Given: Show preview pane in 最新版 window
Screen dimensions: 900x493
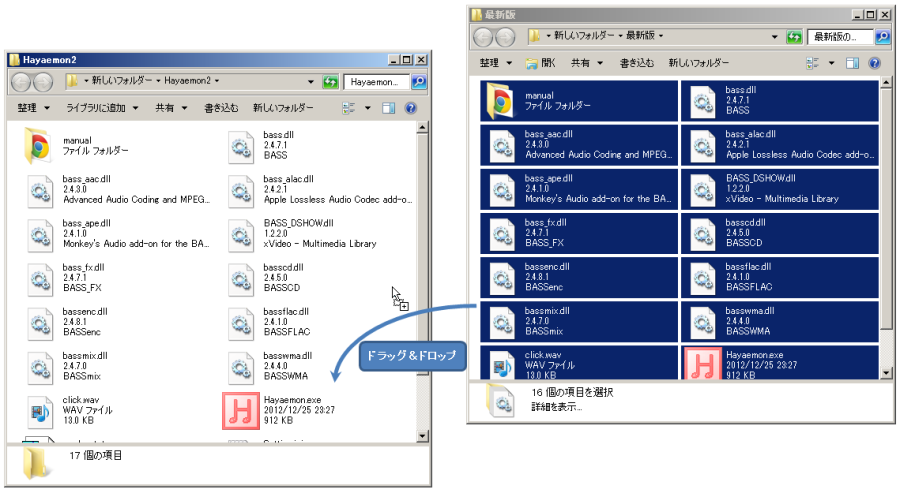Looking at the screenshot, I should click(853, 63).
